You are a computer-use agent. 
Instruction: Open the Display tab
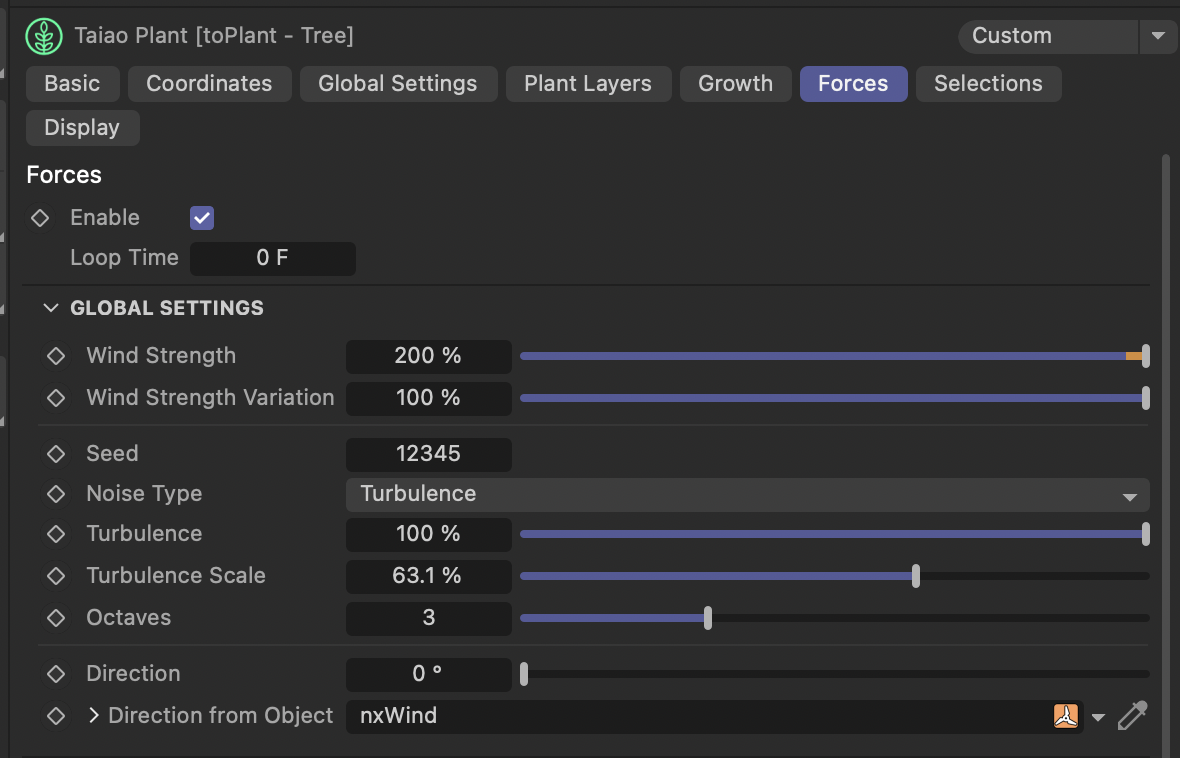tap(82, 128)
